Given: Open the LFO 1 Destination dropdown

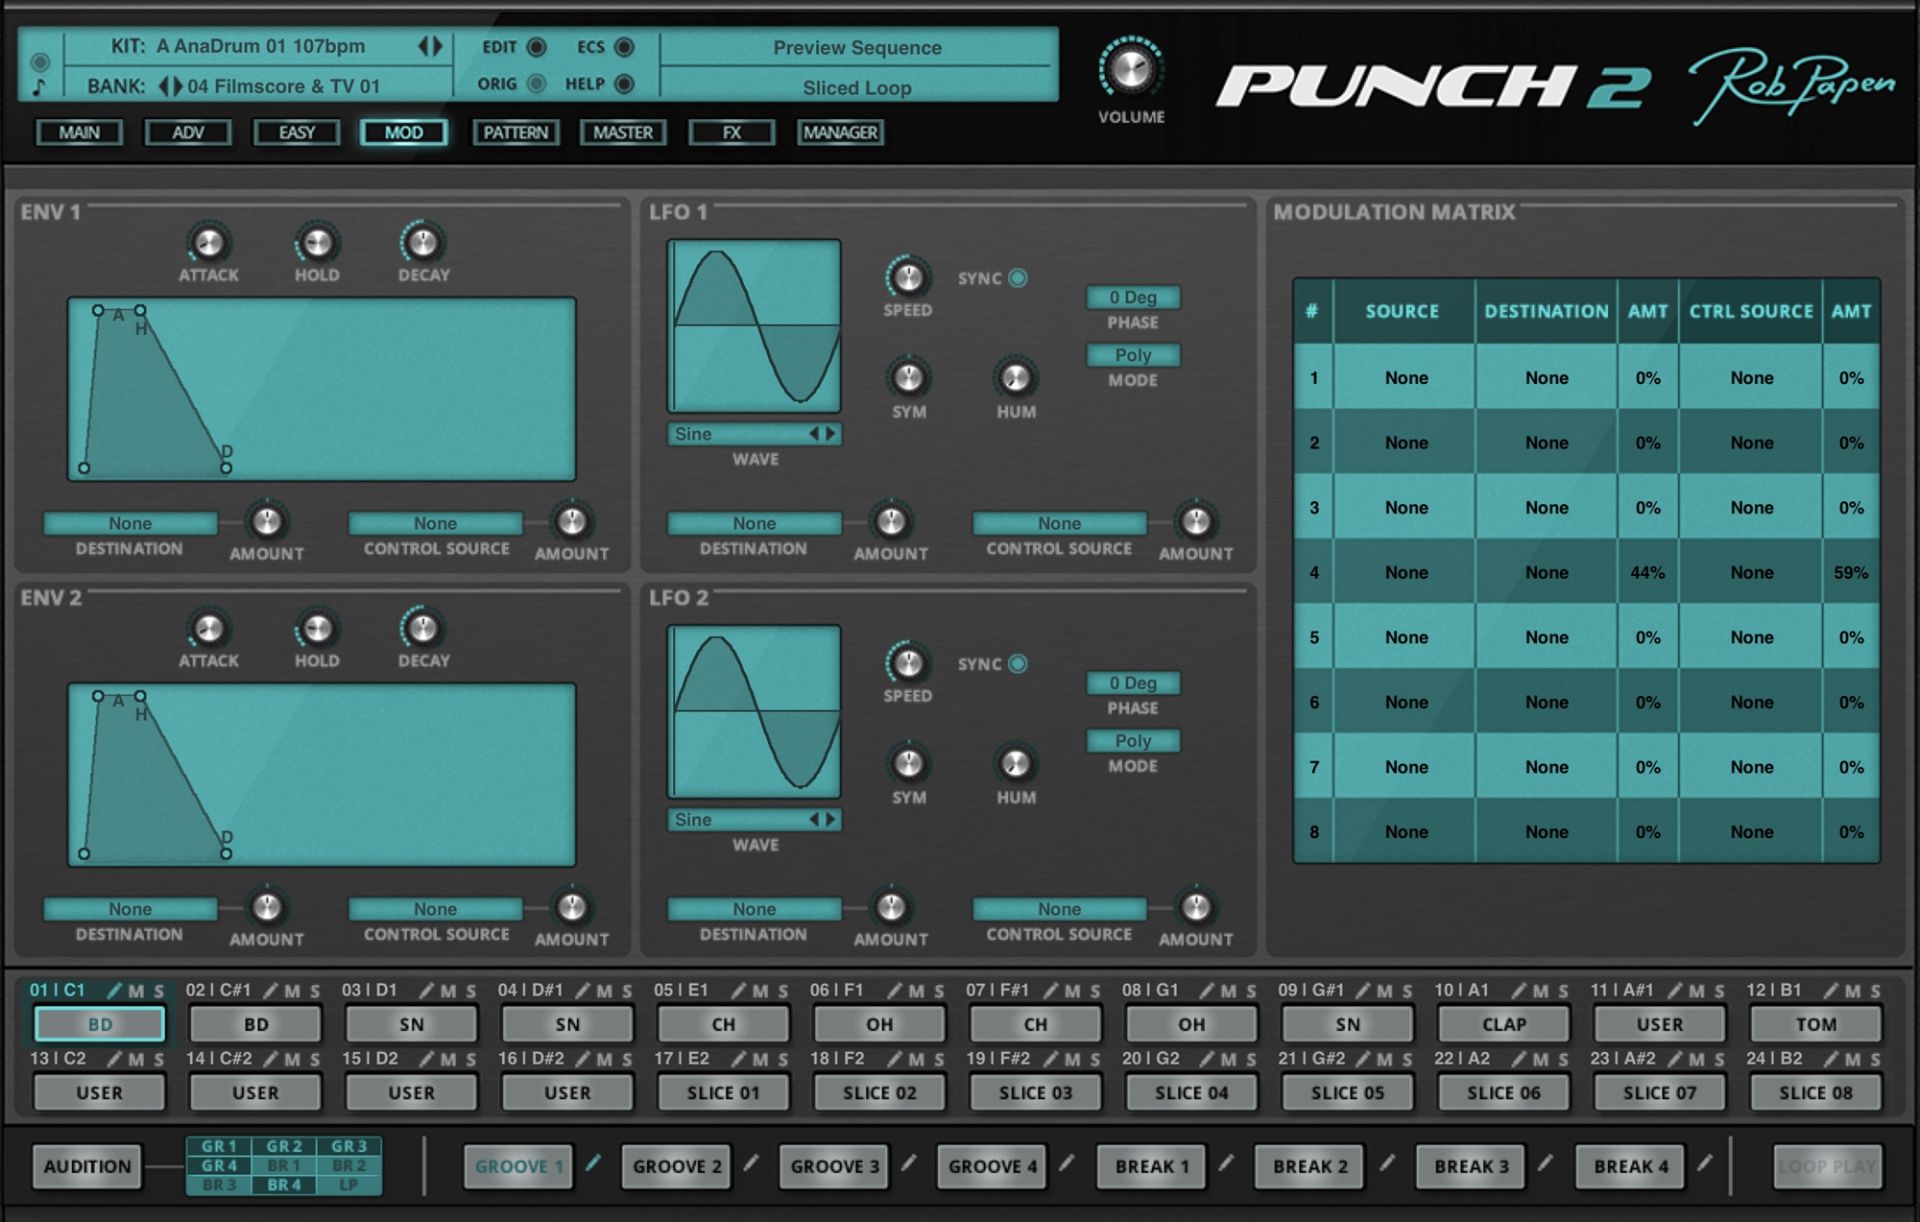Looking at the screenshot, I should 754,523.
